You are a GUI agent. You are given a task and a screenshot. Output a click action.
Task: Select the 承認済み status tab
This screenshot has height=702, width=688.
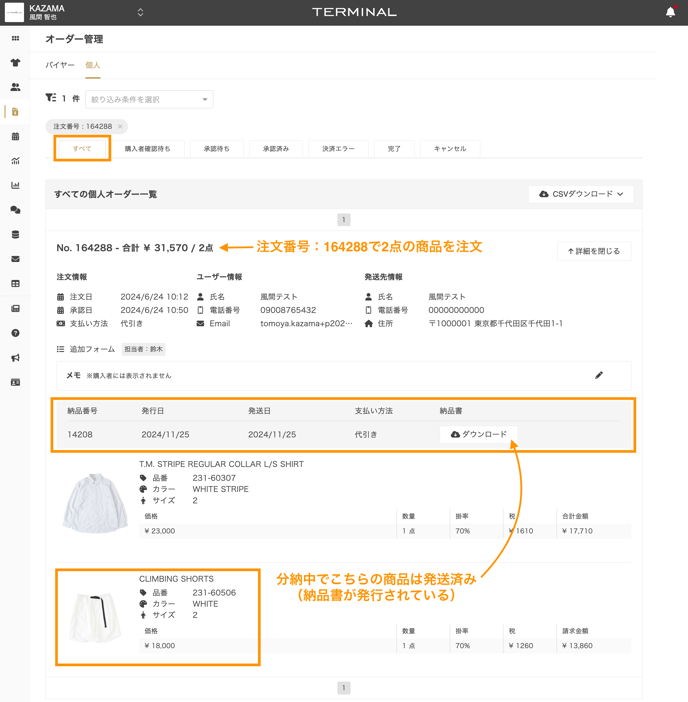[x=276, y=149]
